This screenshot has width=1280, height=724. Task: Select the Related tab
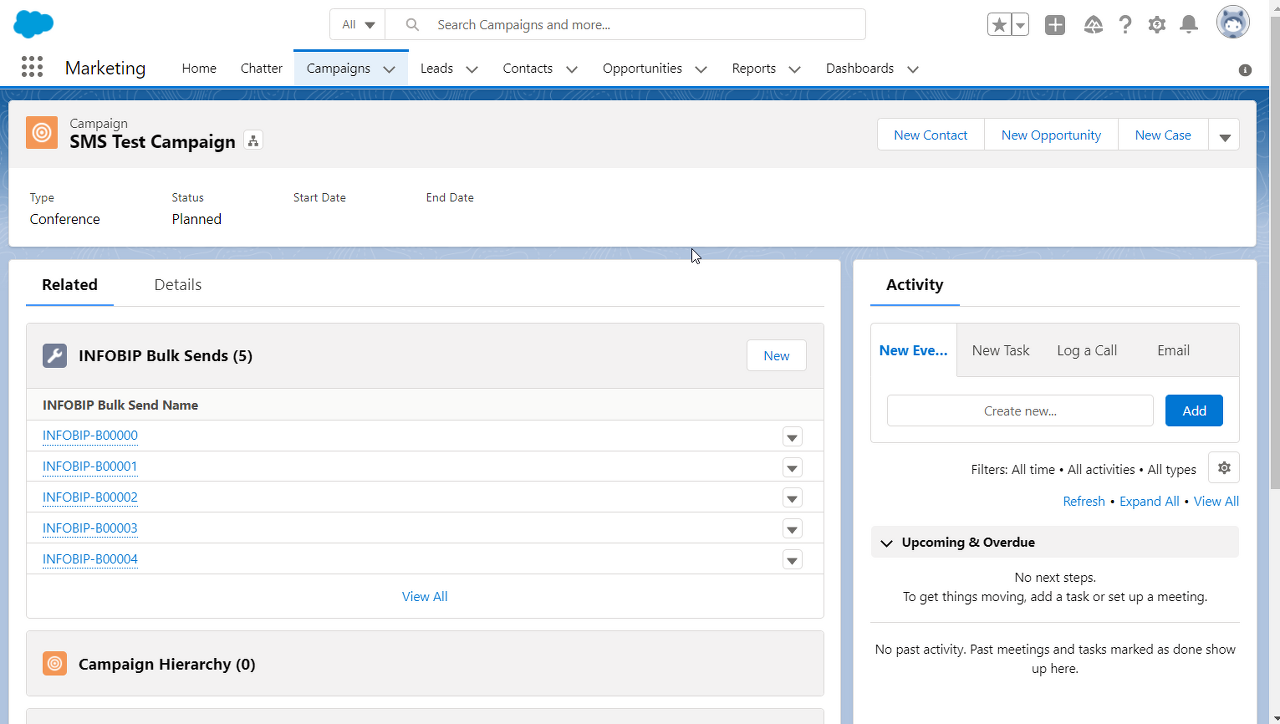[x=70, y=285]
